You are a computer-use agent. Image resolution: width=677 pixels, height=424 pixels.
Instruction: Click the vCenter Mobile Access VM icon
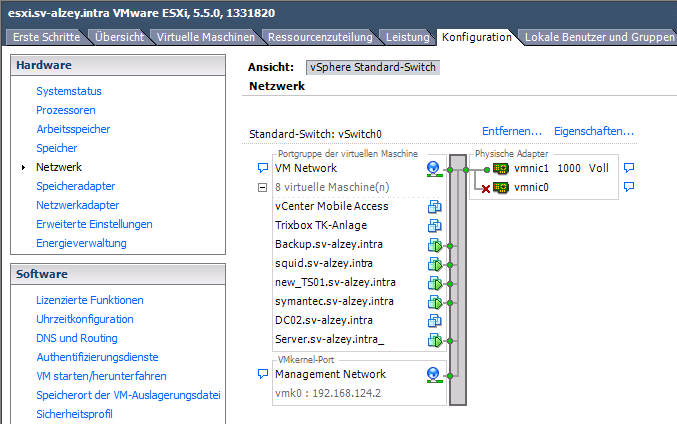(434, 206)
